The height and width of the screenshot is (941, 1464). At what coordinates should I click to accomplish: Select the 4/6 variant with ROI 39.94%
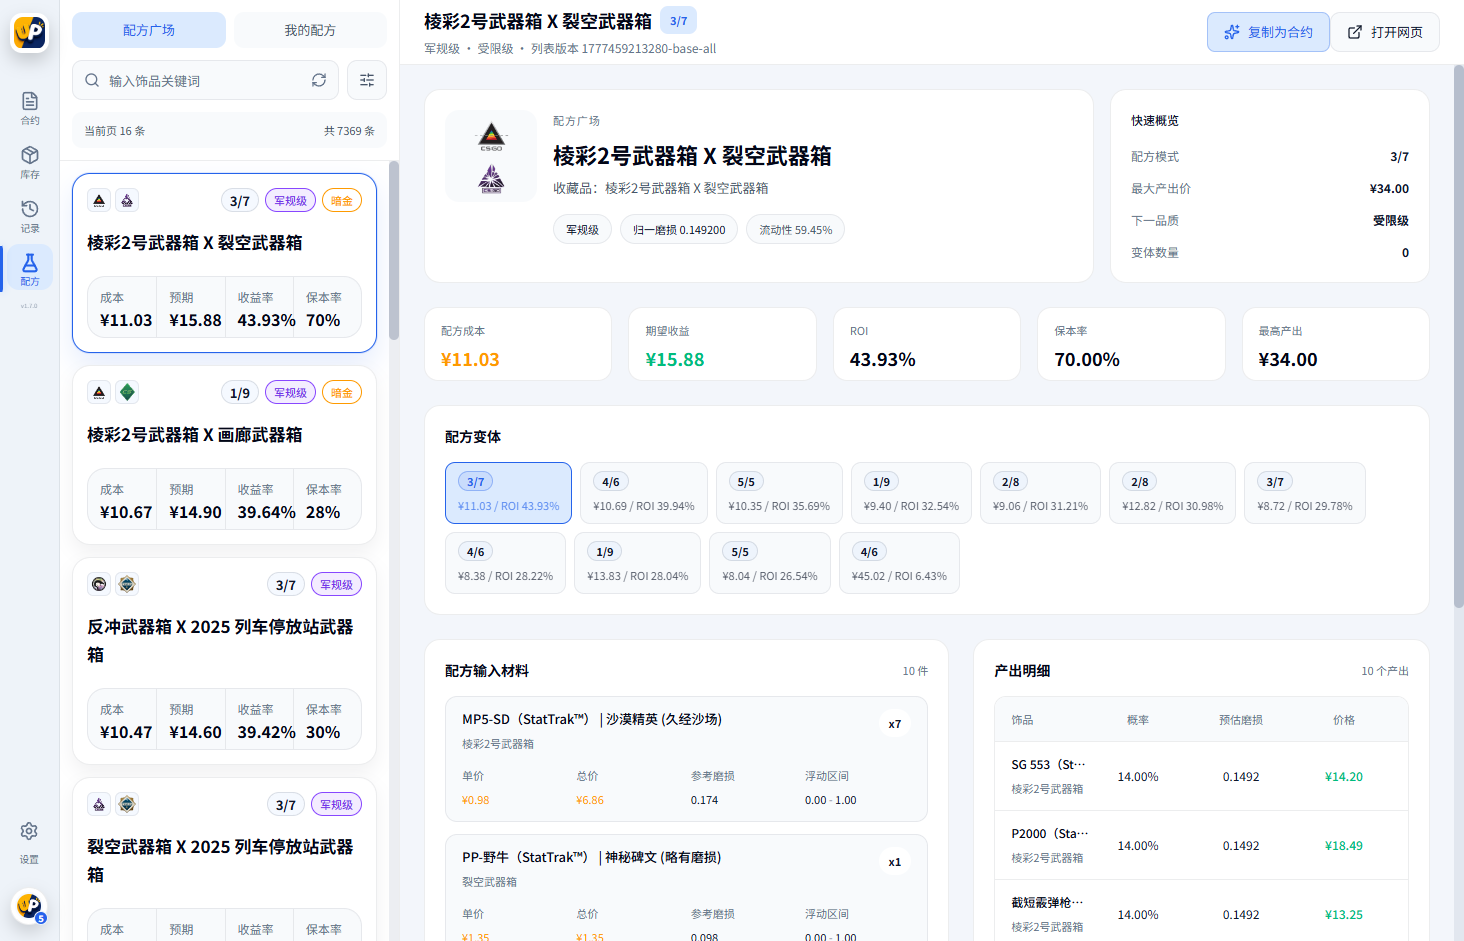coord(643,493)
